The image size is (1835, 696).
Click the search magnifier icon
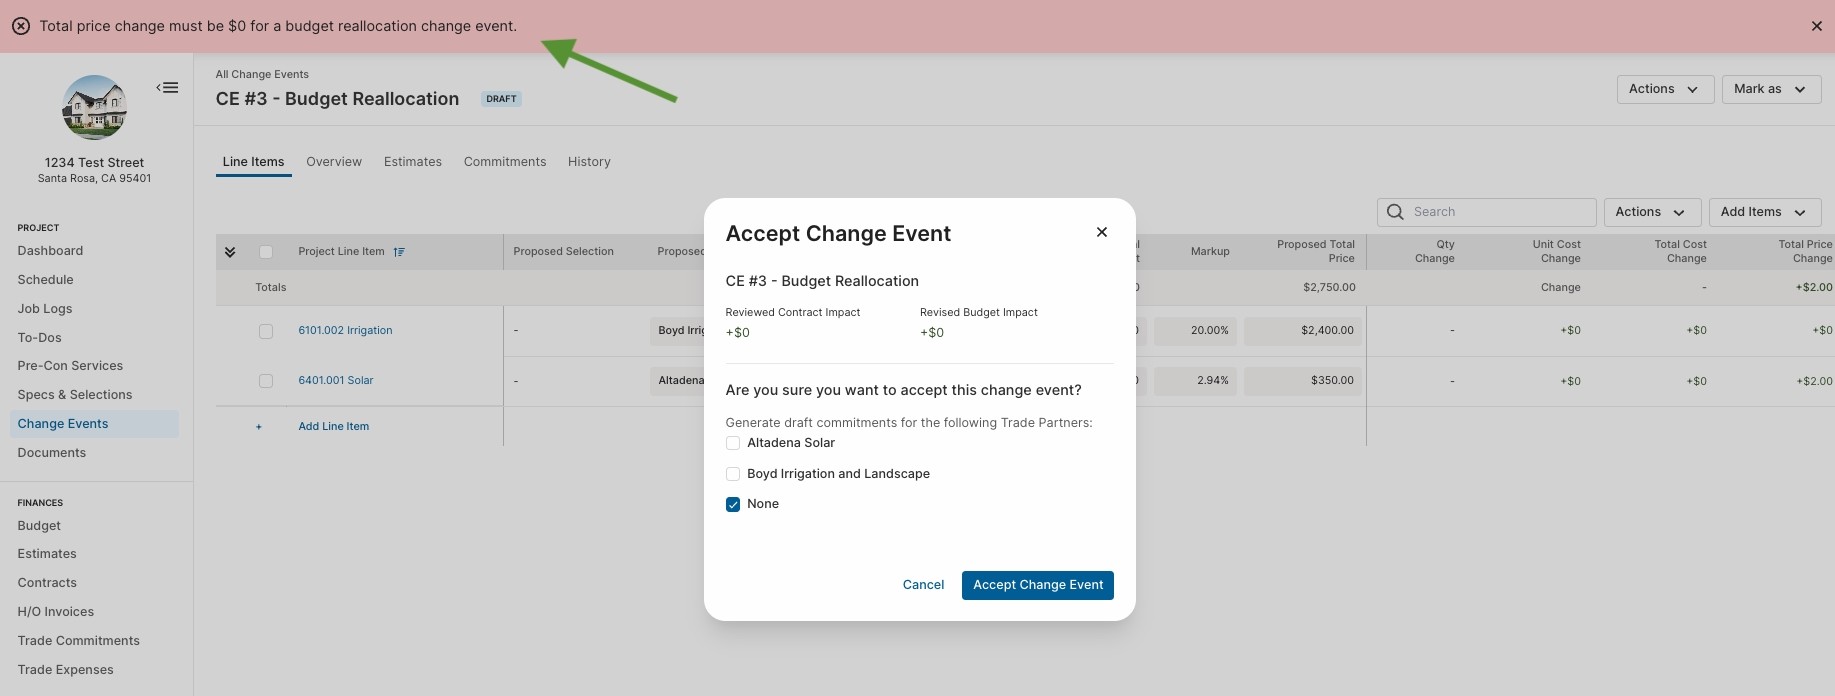(1395, 212)
